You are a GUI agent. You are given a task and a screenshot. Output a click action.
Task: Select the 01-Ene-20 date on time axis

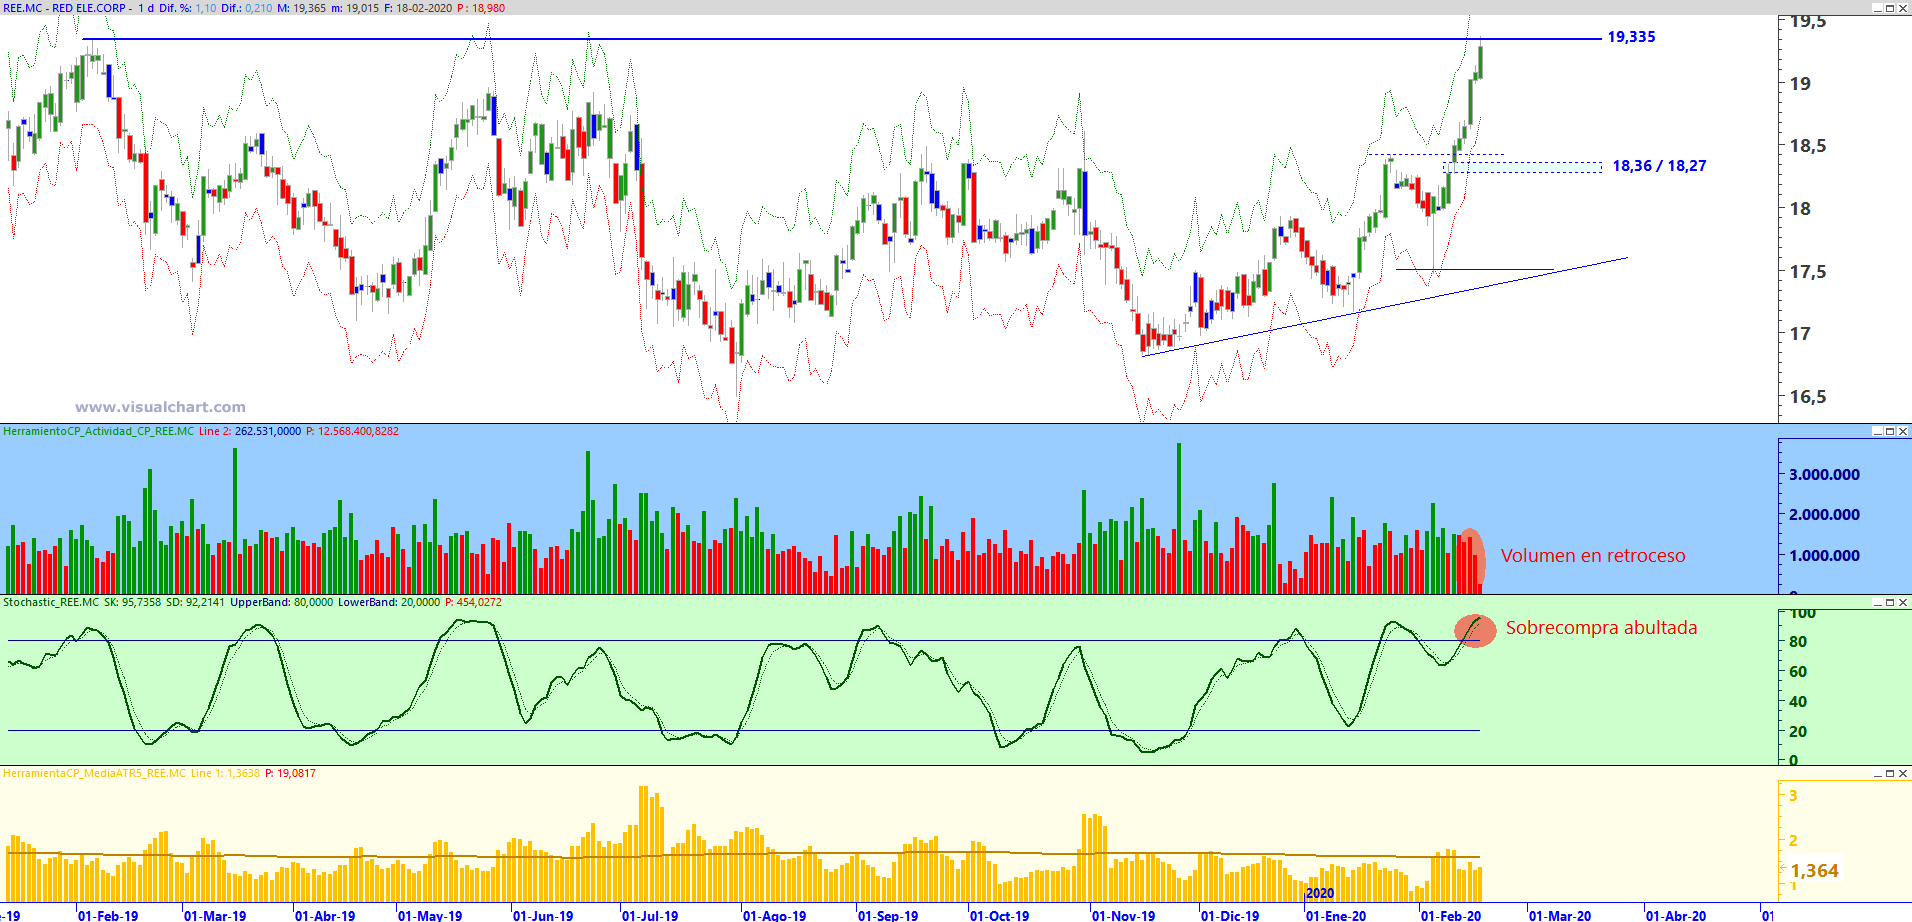click(1336, 915)
